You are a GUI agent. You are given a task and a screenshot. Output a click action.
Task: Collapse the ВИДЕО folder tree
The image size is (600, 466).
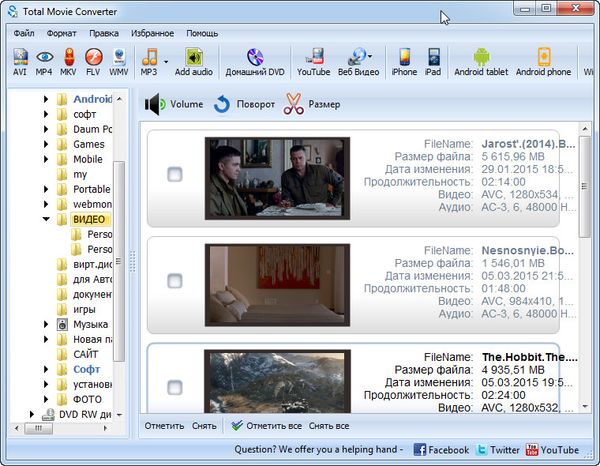(46, 219)
